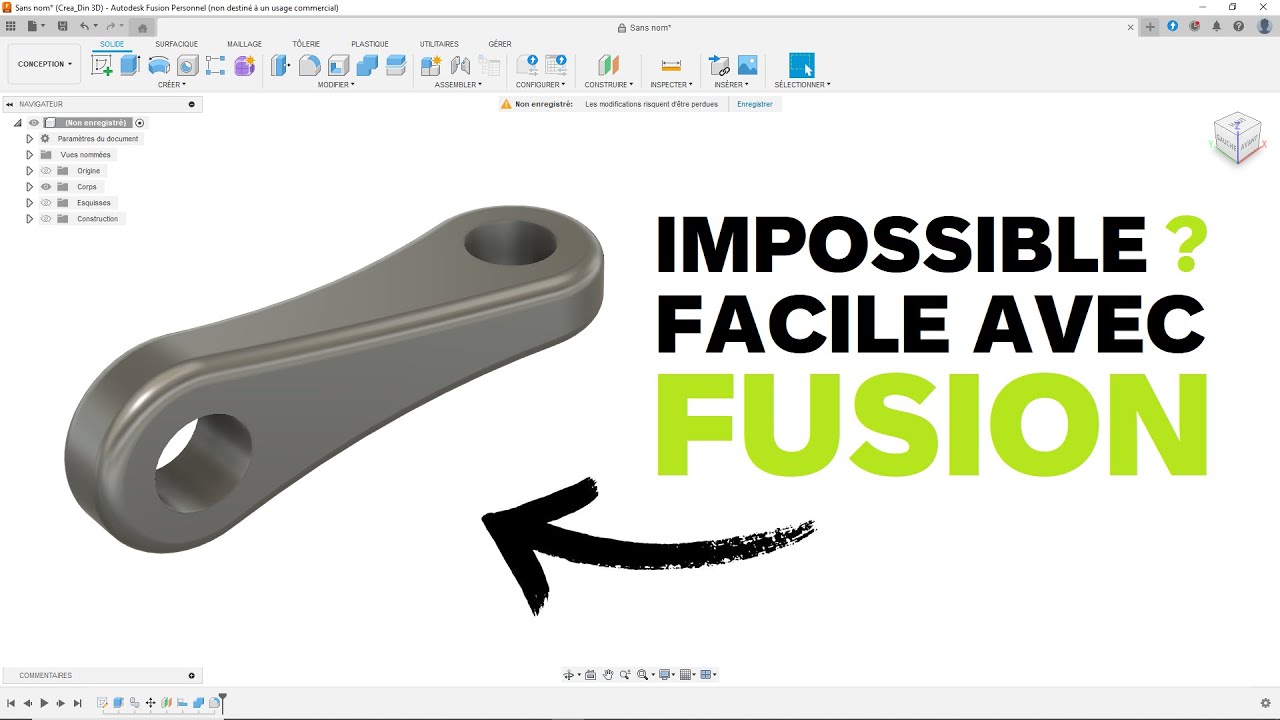Click the Home tab icon

(x=142, y=28)
